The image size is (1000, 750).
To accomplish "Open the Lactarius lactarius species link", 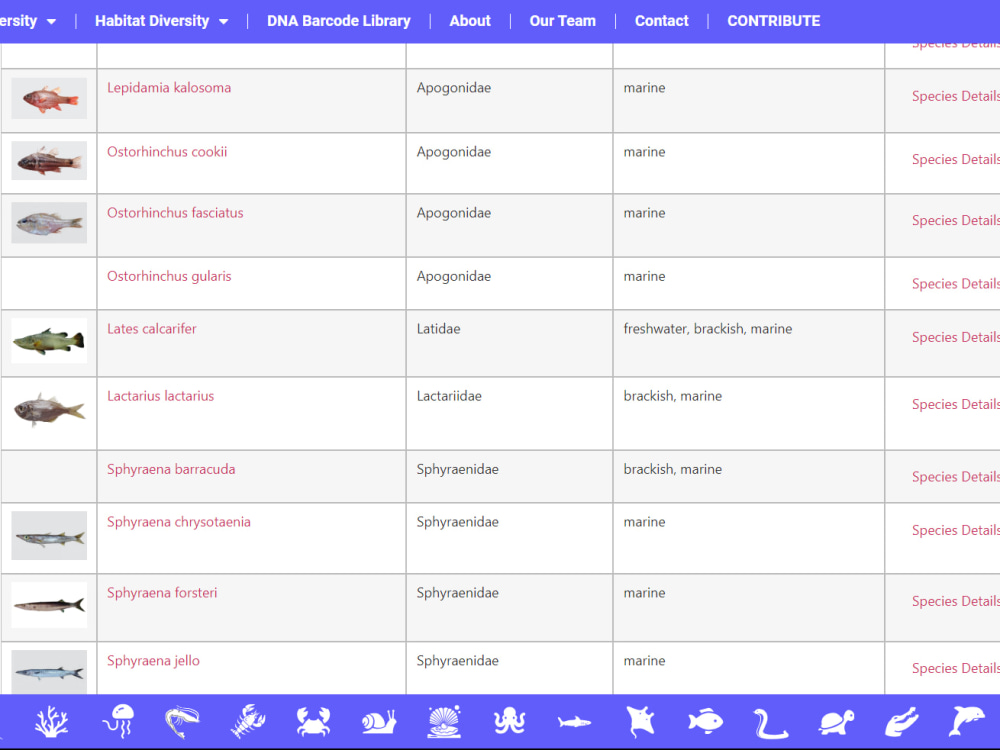I will tap(161, 396).
